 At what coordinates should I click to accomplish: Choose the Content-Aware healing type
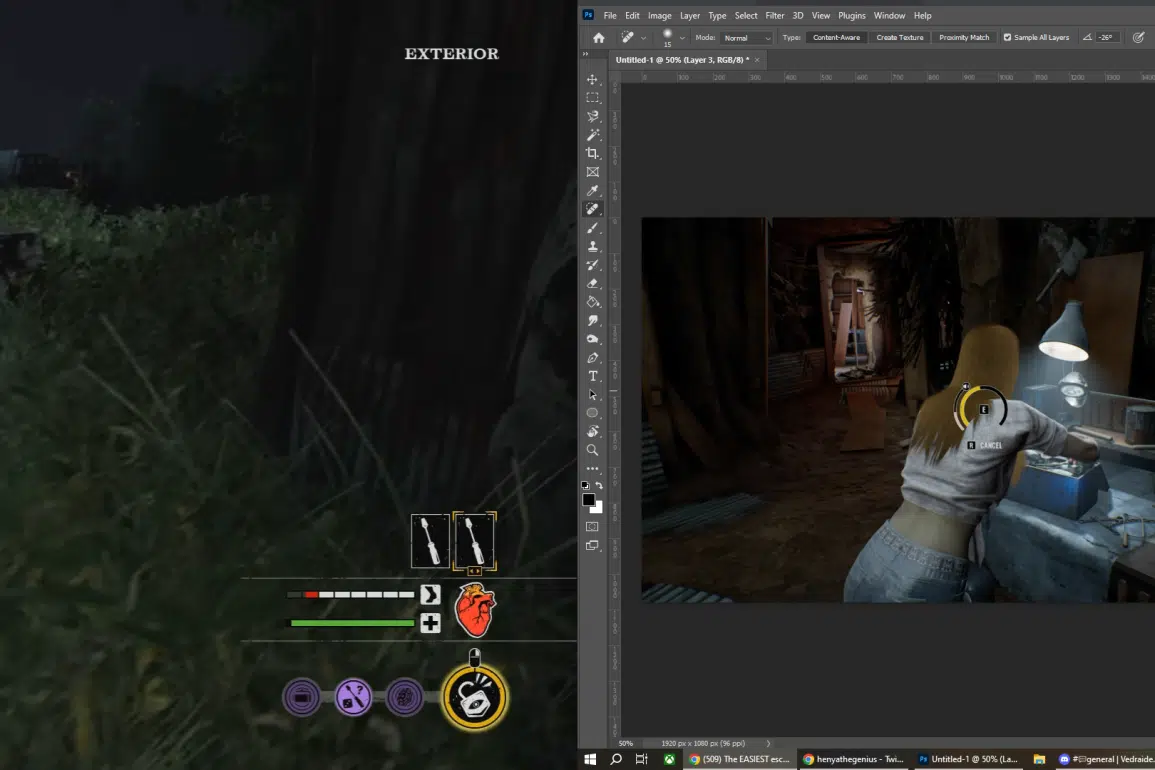click(x=836, y=38)
